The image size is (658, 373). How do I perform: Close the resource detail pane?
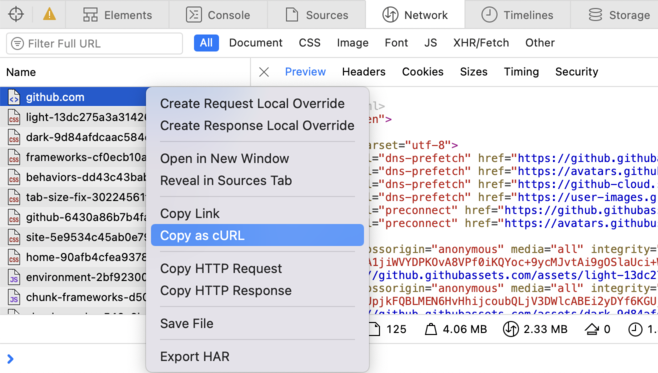(264, 72)
